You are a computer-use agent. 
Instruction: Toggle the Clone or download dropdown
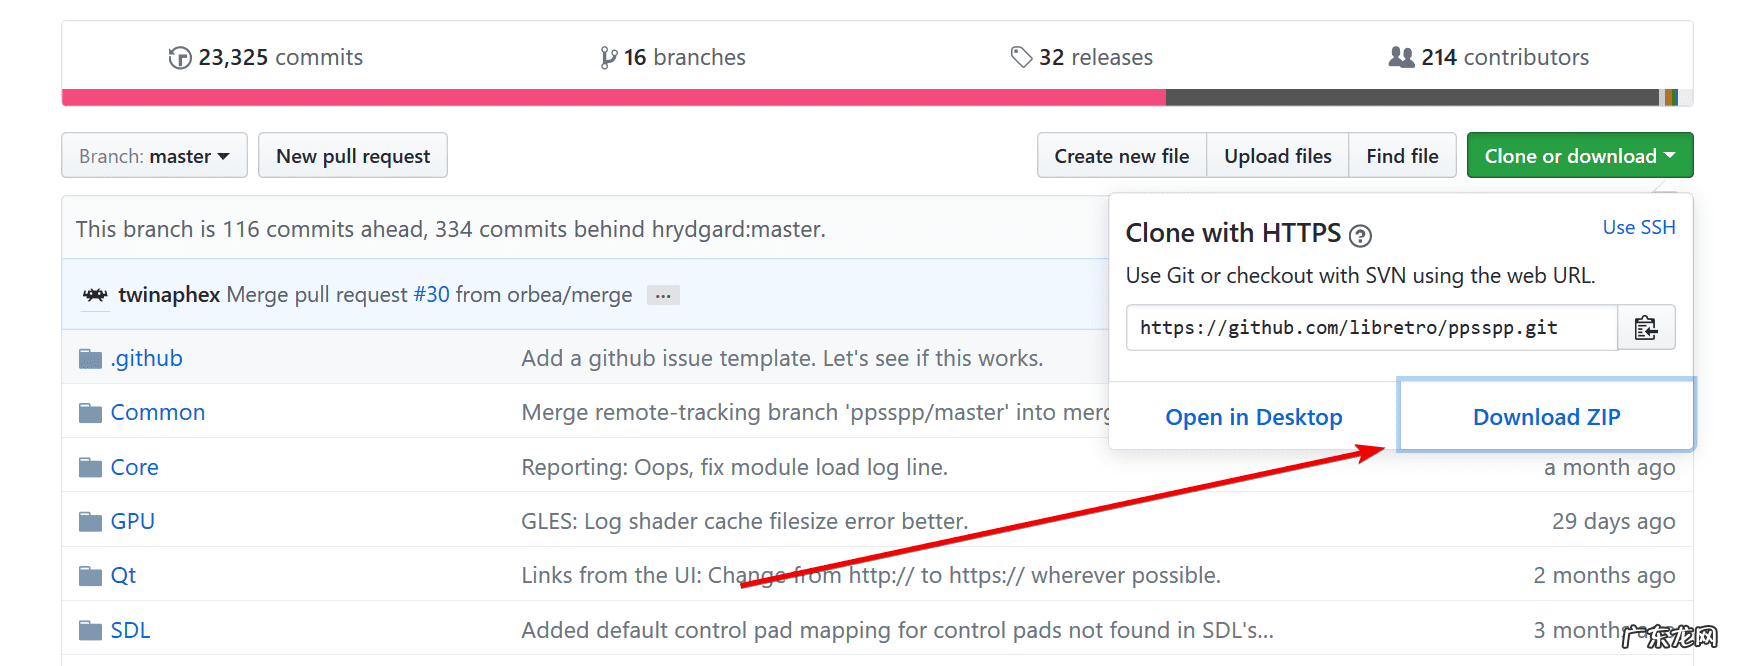[1578, 156]
